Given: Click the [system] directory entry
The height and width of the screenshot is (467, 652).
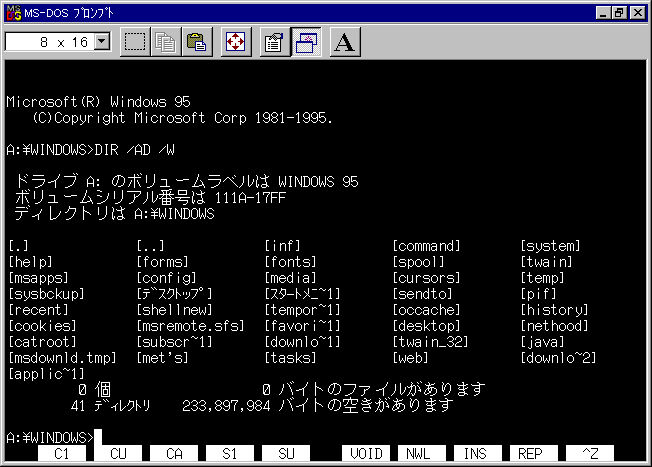Looking at the screenshot, I should (550, 246).
